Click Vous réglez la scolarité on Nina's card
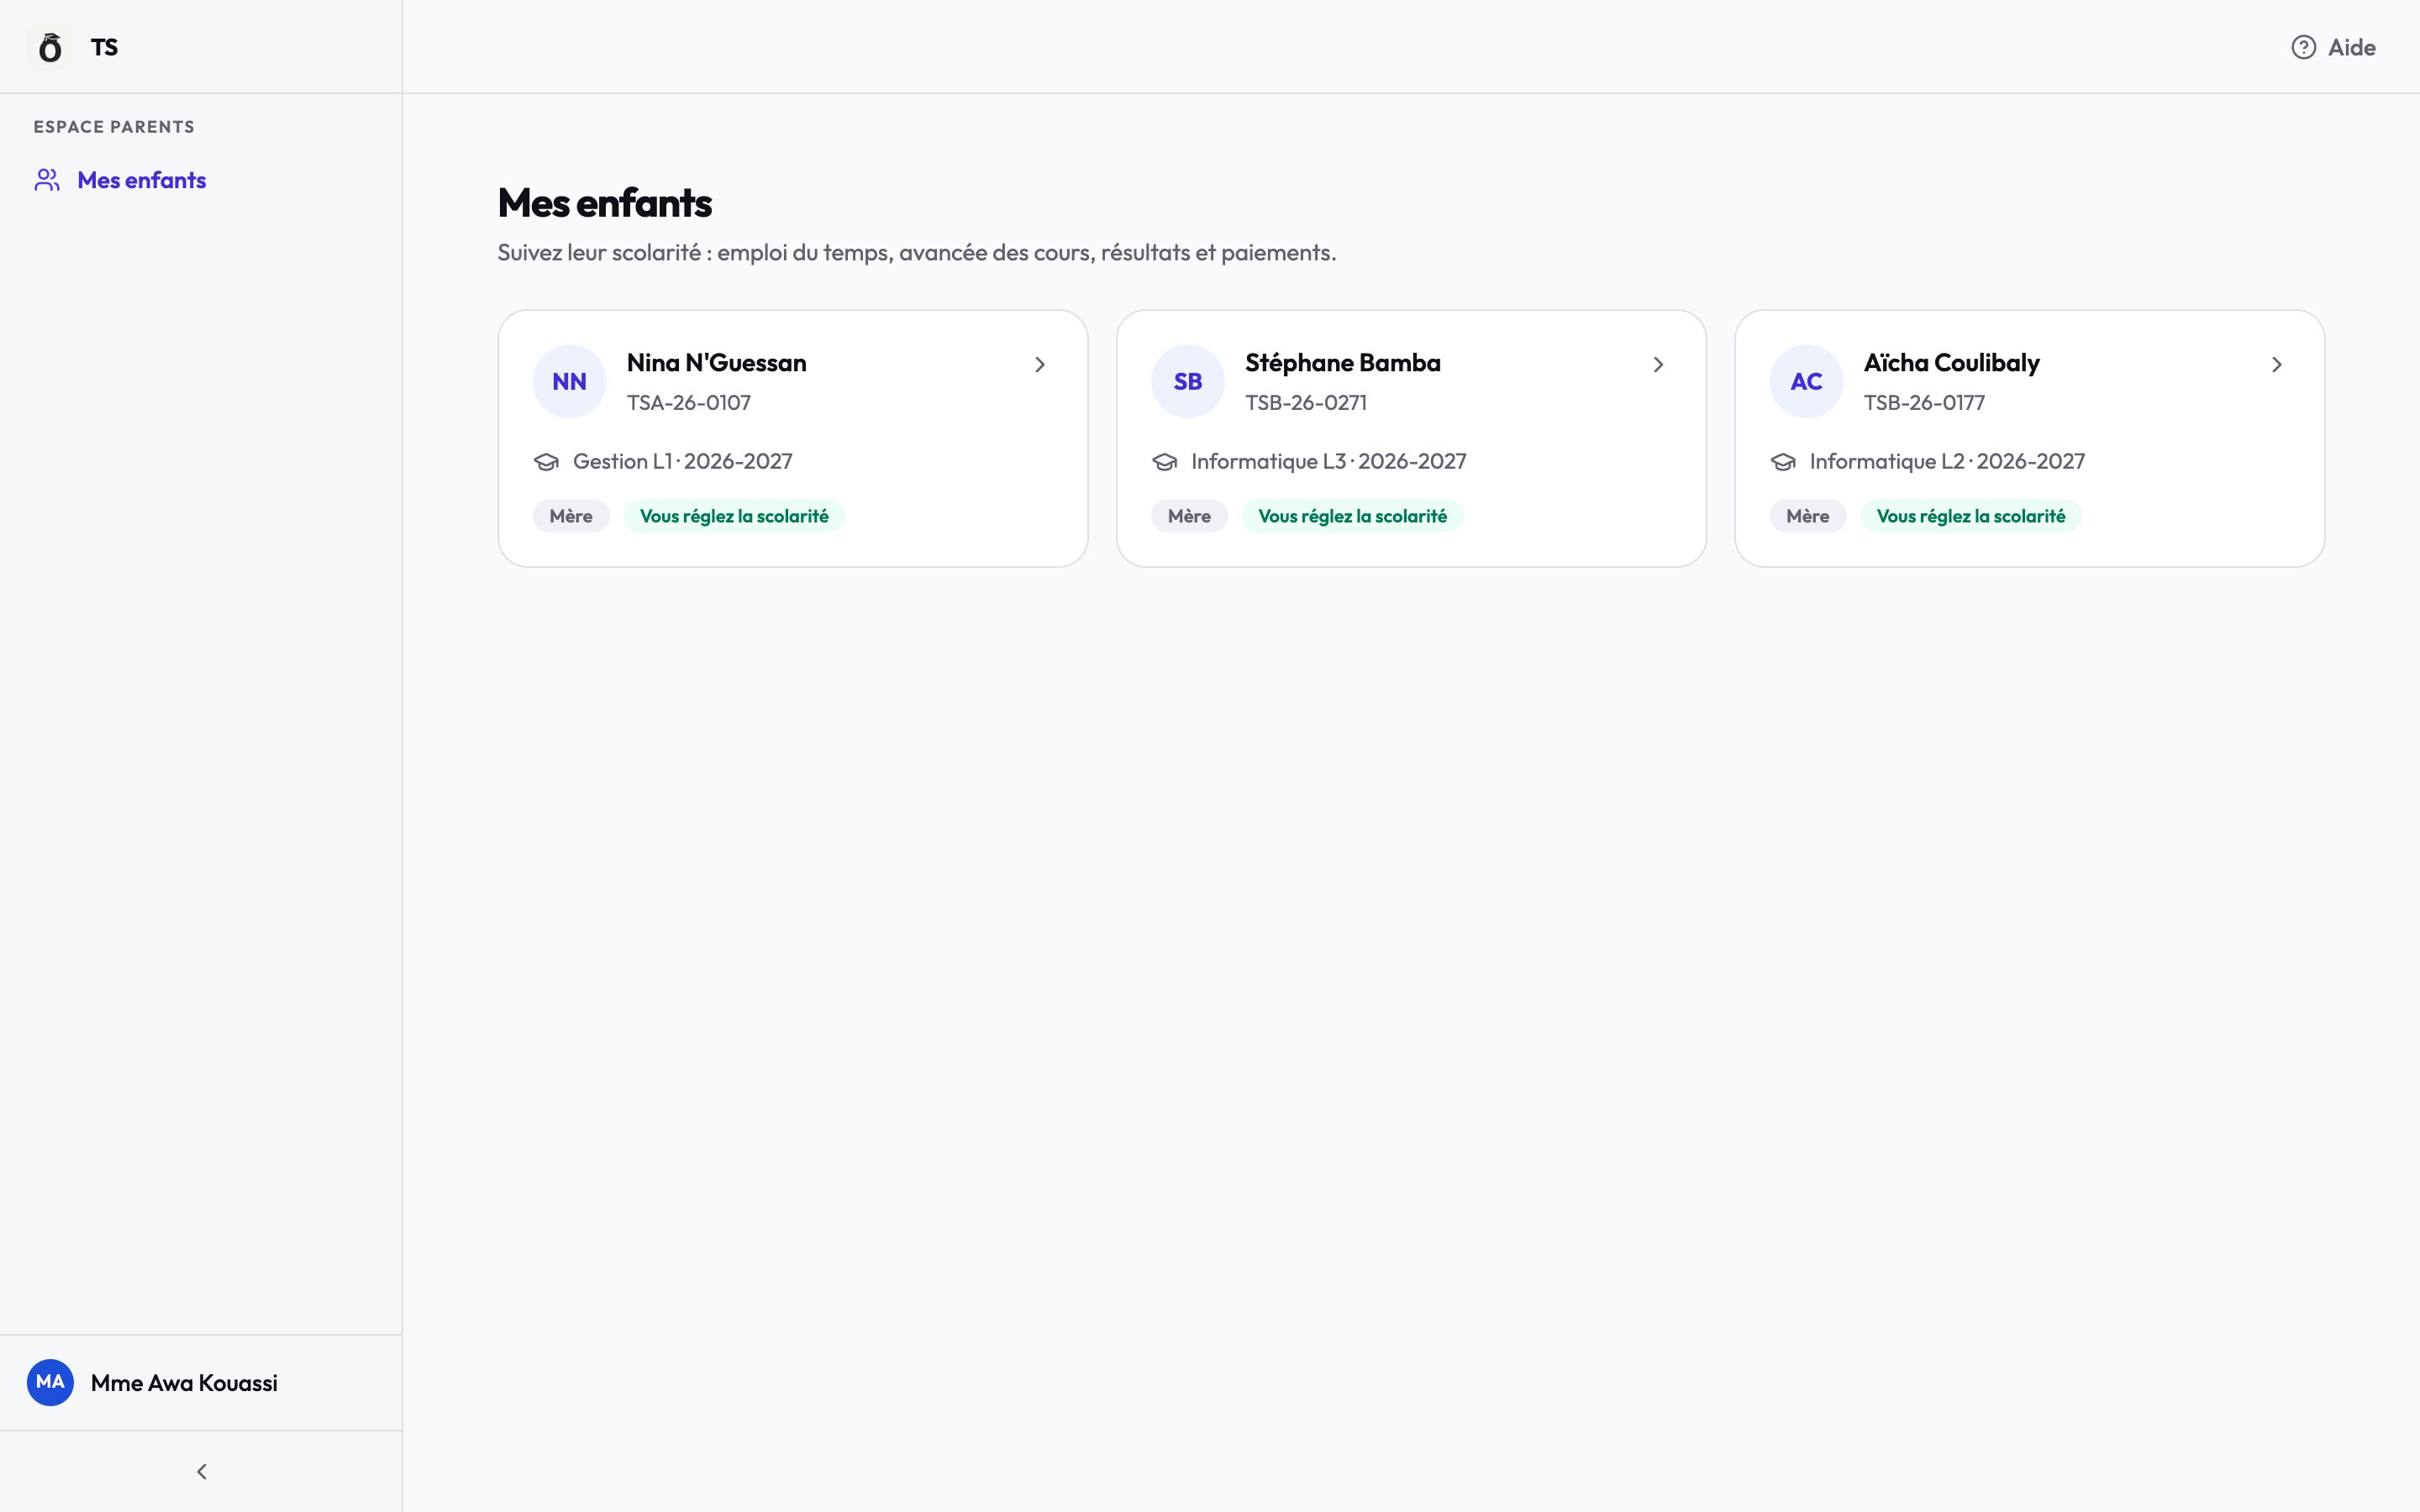Image resolution: width=2420 pixels, height=1512 pixels. tap(734, 516)
